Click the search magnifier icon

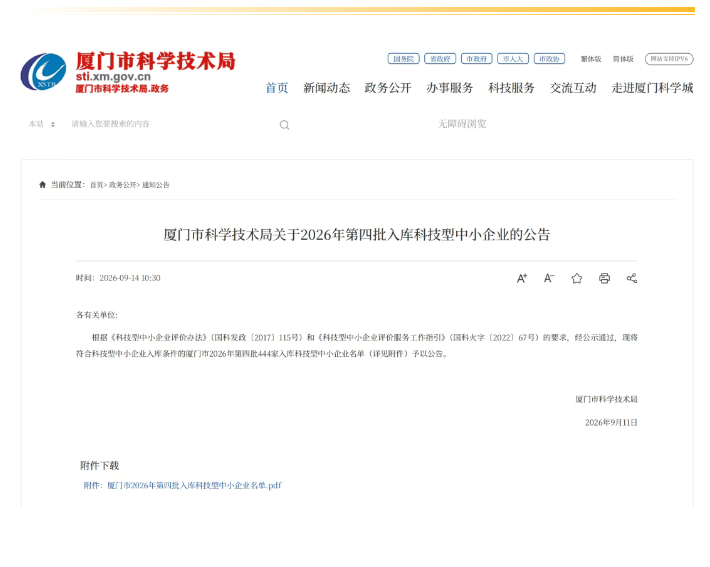pyautogui.click(x=284, y=125)
